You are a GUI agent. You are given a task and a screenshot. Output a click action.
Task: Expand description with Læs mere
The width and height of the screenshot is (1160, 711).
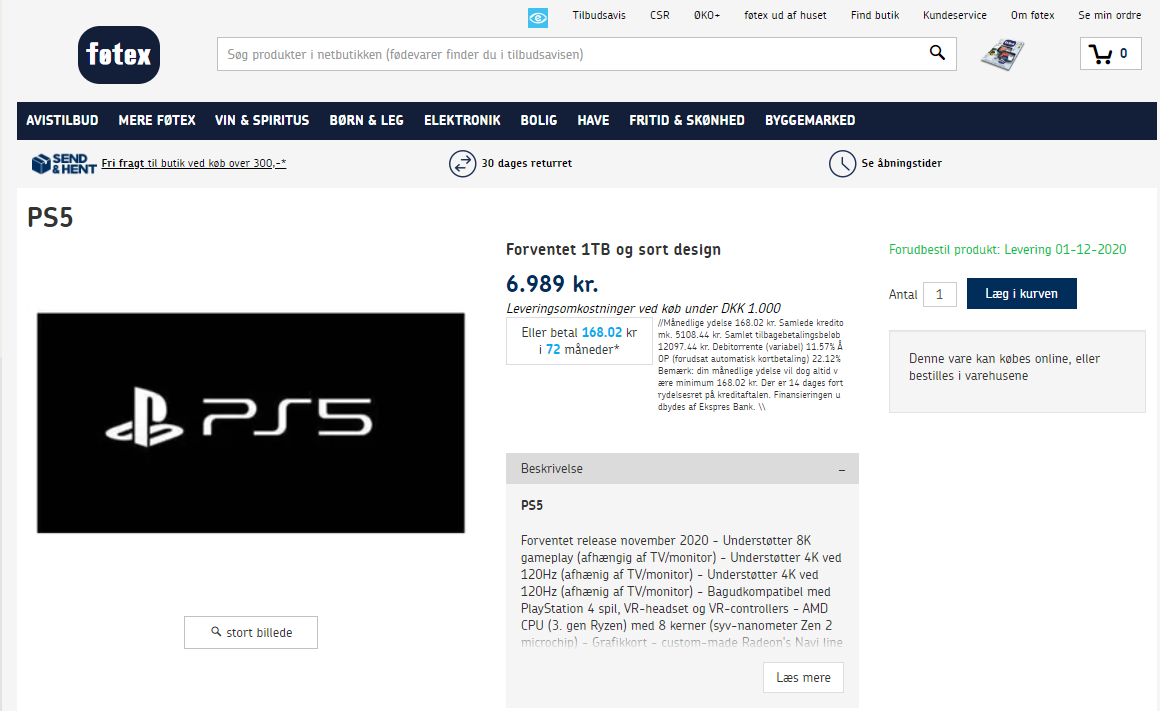(x=803, y=677)
